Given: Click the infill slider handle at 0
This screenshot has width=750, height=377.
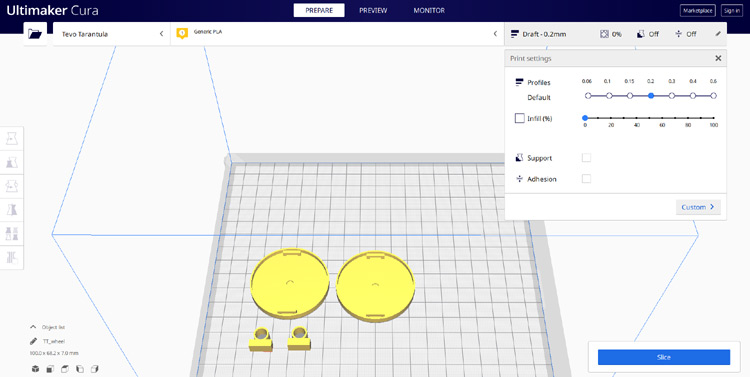Looking at the screenshot, I should pos(585,118).
